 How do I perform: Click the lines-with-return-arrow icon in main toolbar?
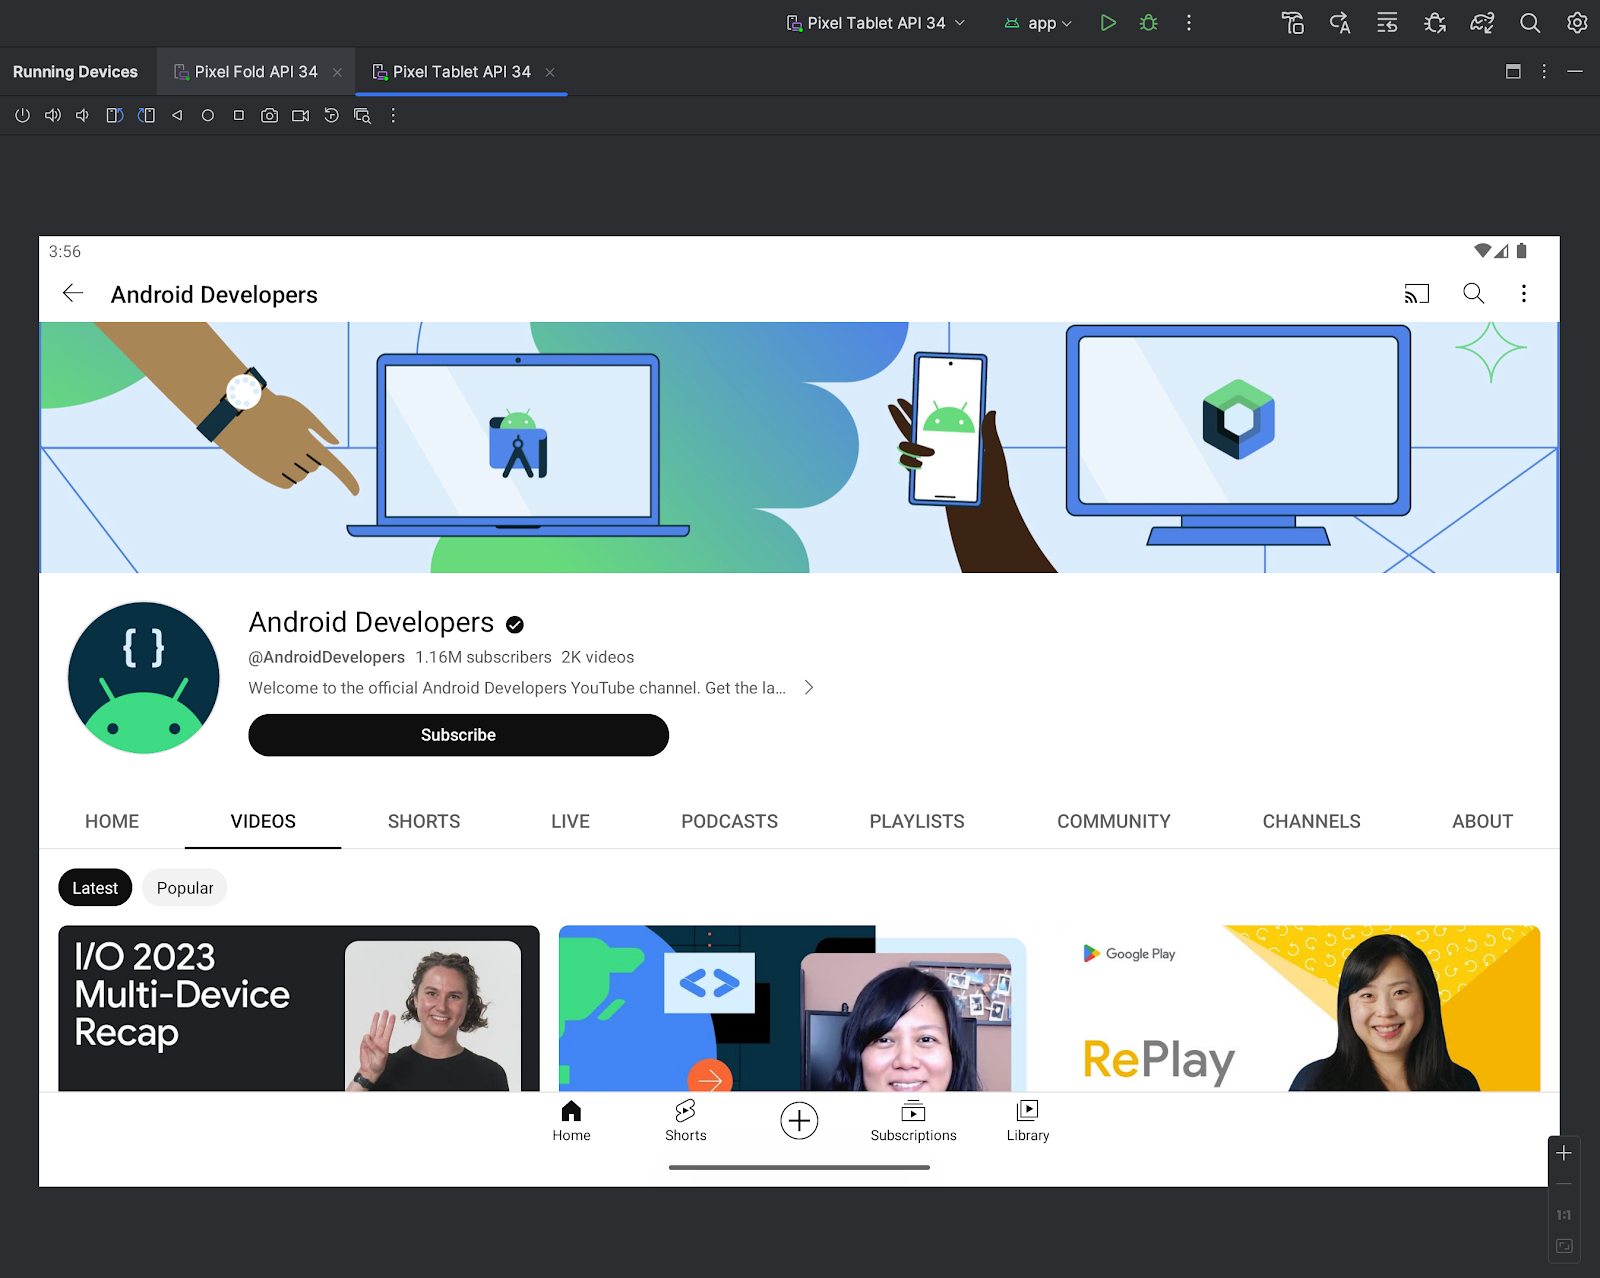1387,23
